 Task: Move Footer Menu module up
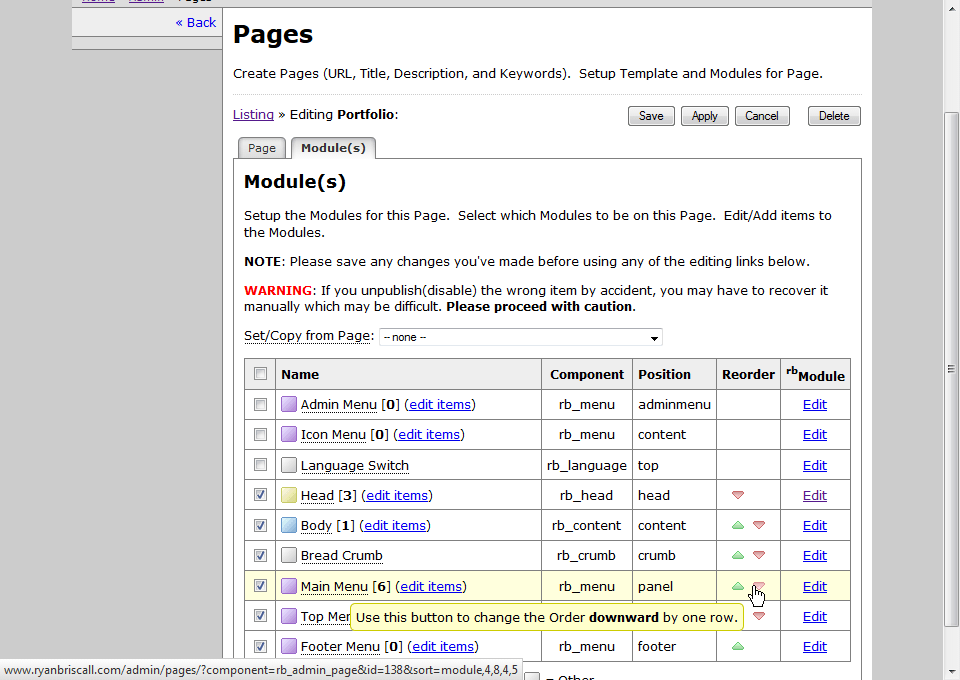tap(738, 646)
